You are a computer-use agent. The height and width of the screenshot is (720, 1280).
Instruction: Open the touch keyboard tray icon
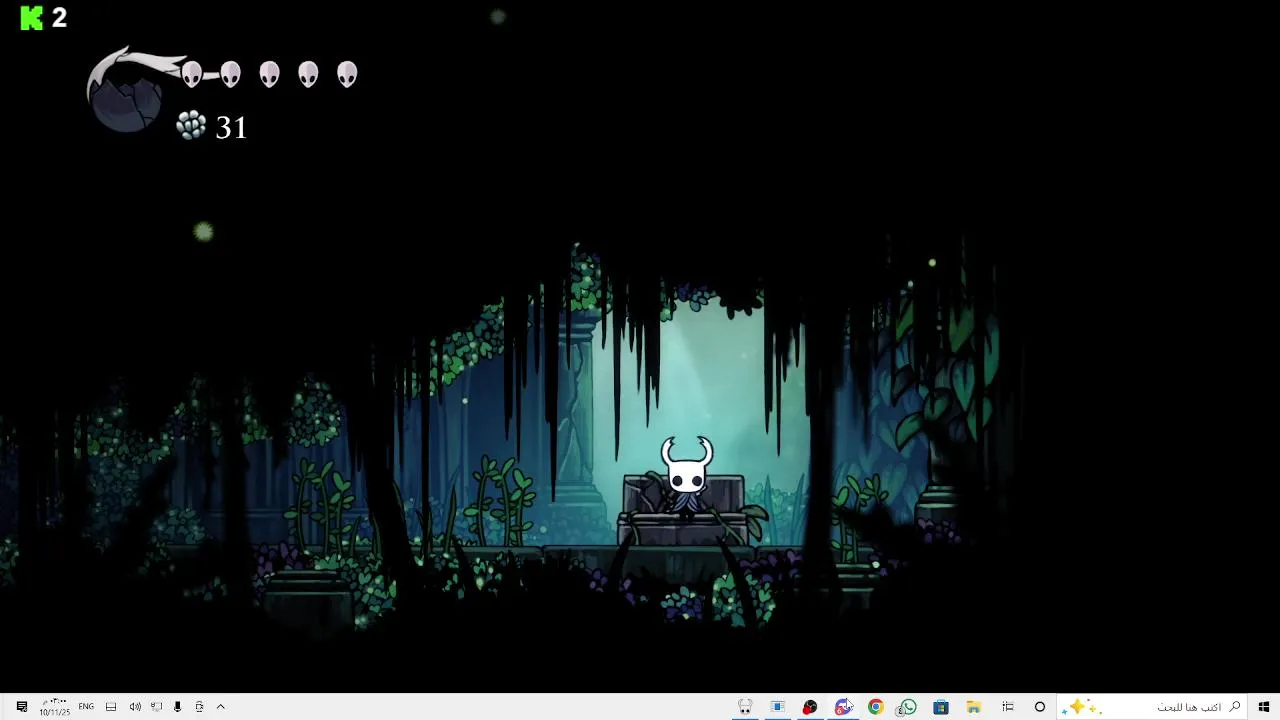(111, 707)
